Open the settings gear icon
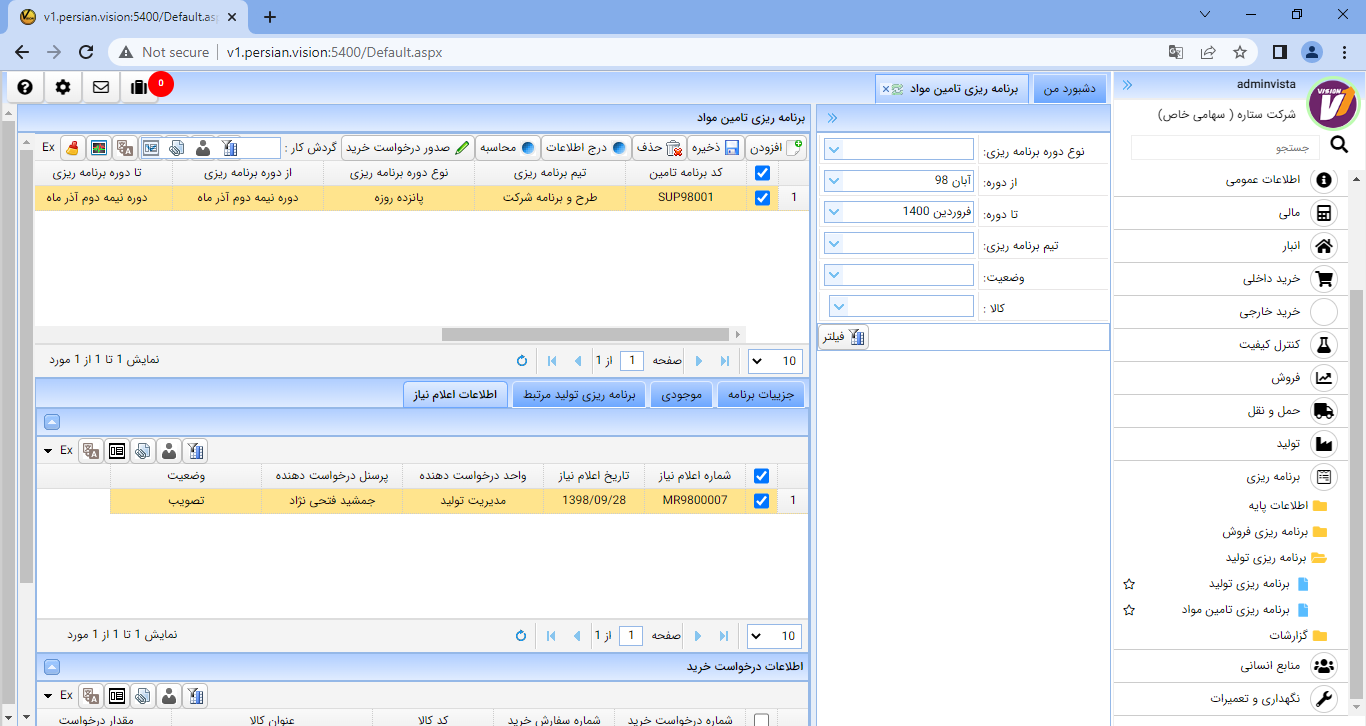The width and height of the screenshot is (1366, 726). point(63,87)
